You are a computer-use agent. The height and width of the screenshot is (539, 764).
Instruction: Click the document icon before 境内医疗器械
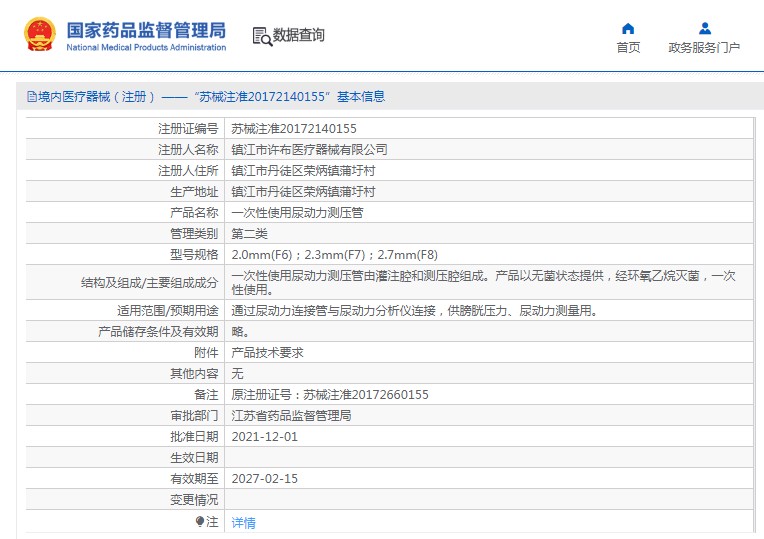pyautogui.click(x=32, y=96)
